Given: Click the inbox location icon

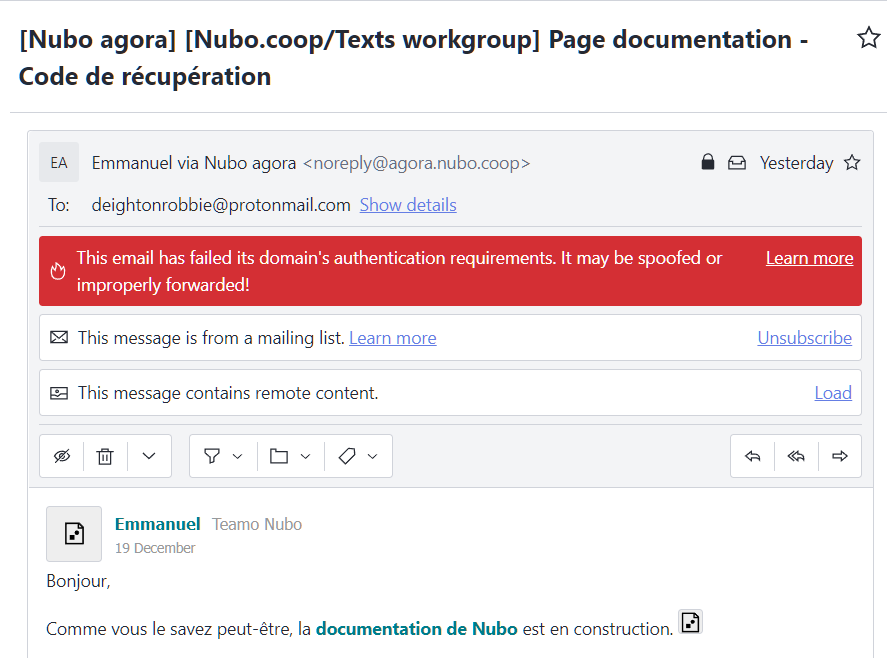Looking at the screenshot, I should (x=737, y=163).
